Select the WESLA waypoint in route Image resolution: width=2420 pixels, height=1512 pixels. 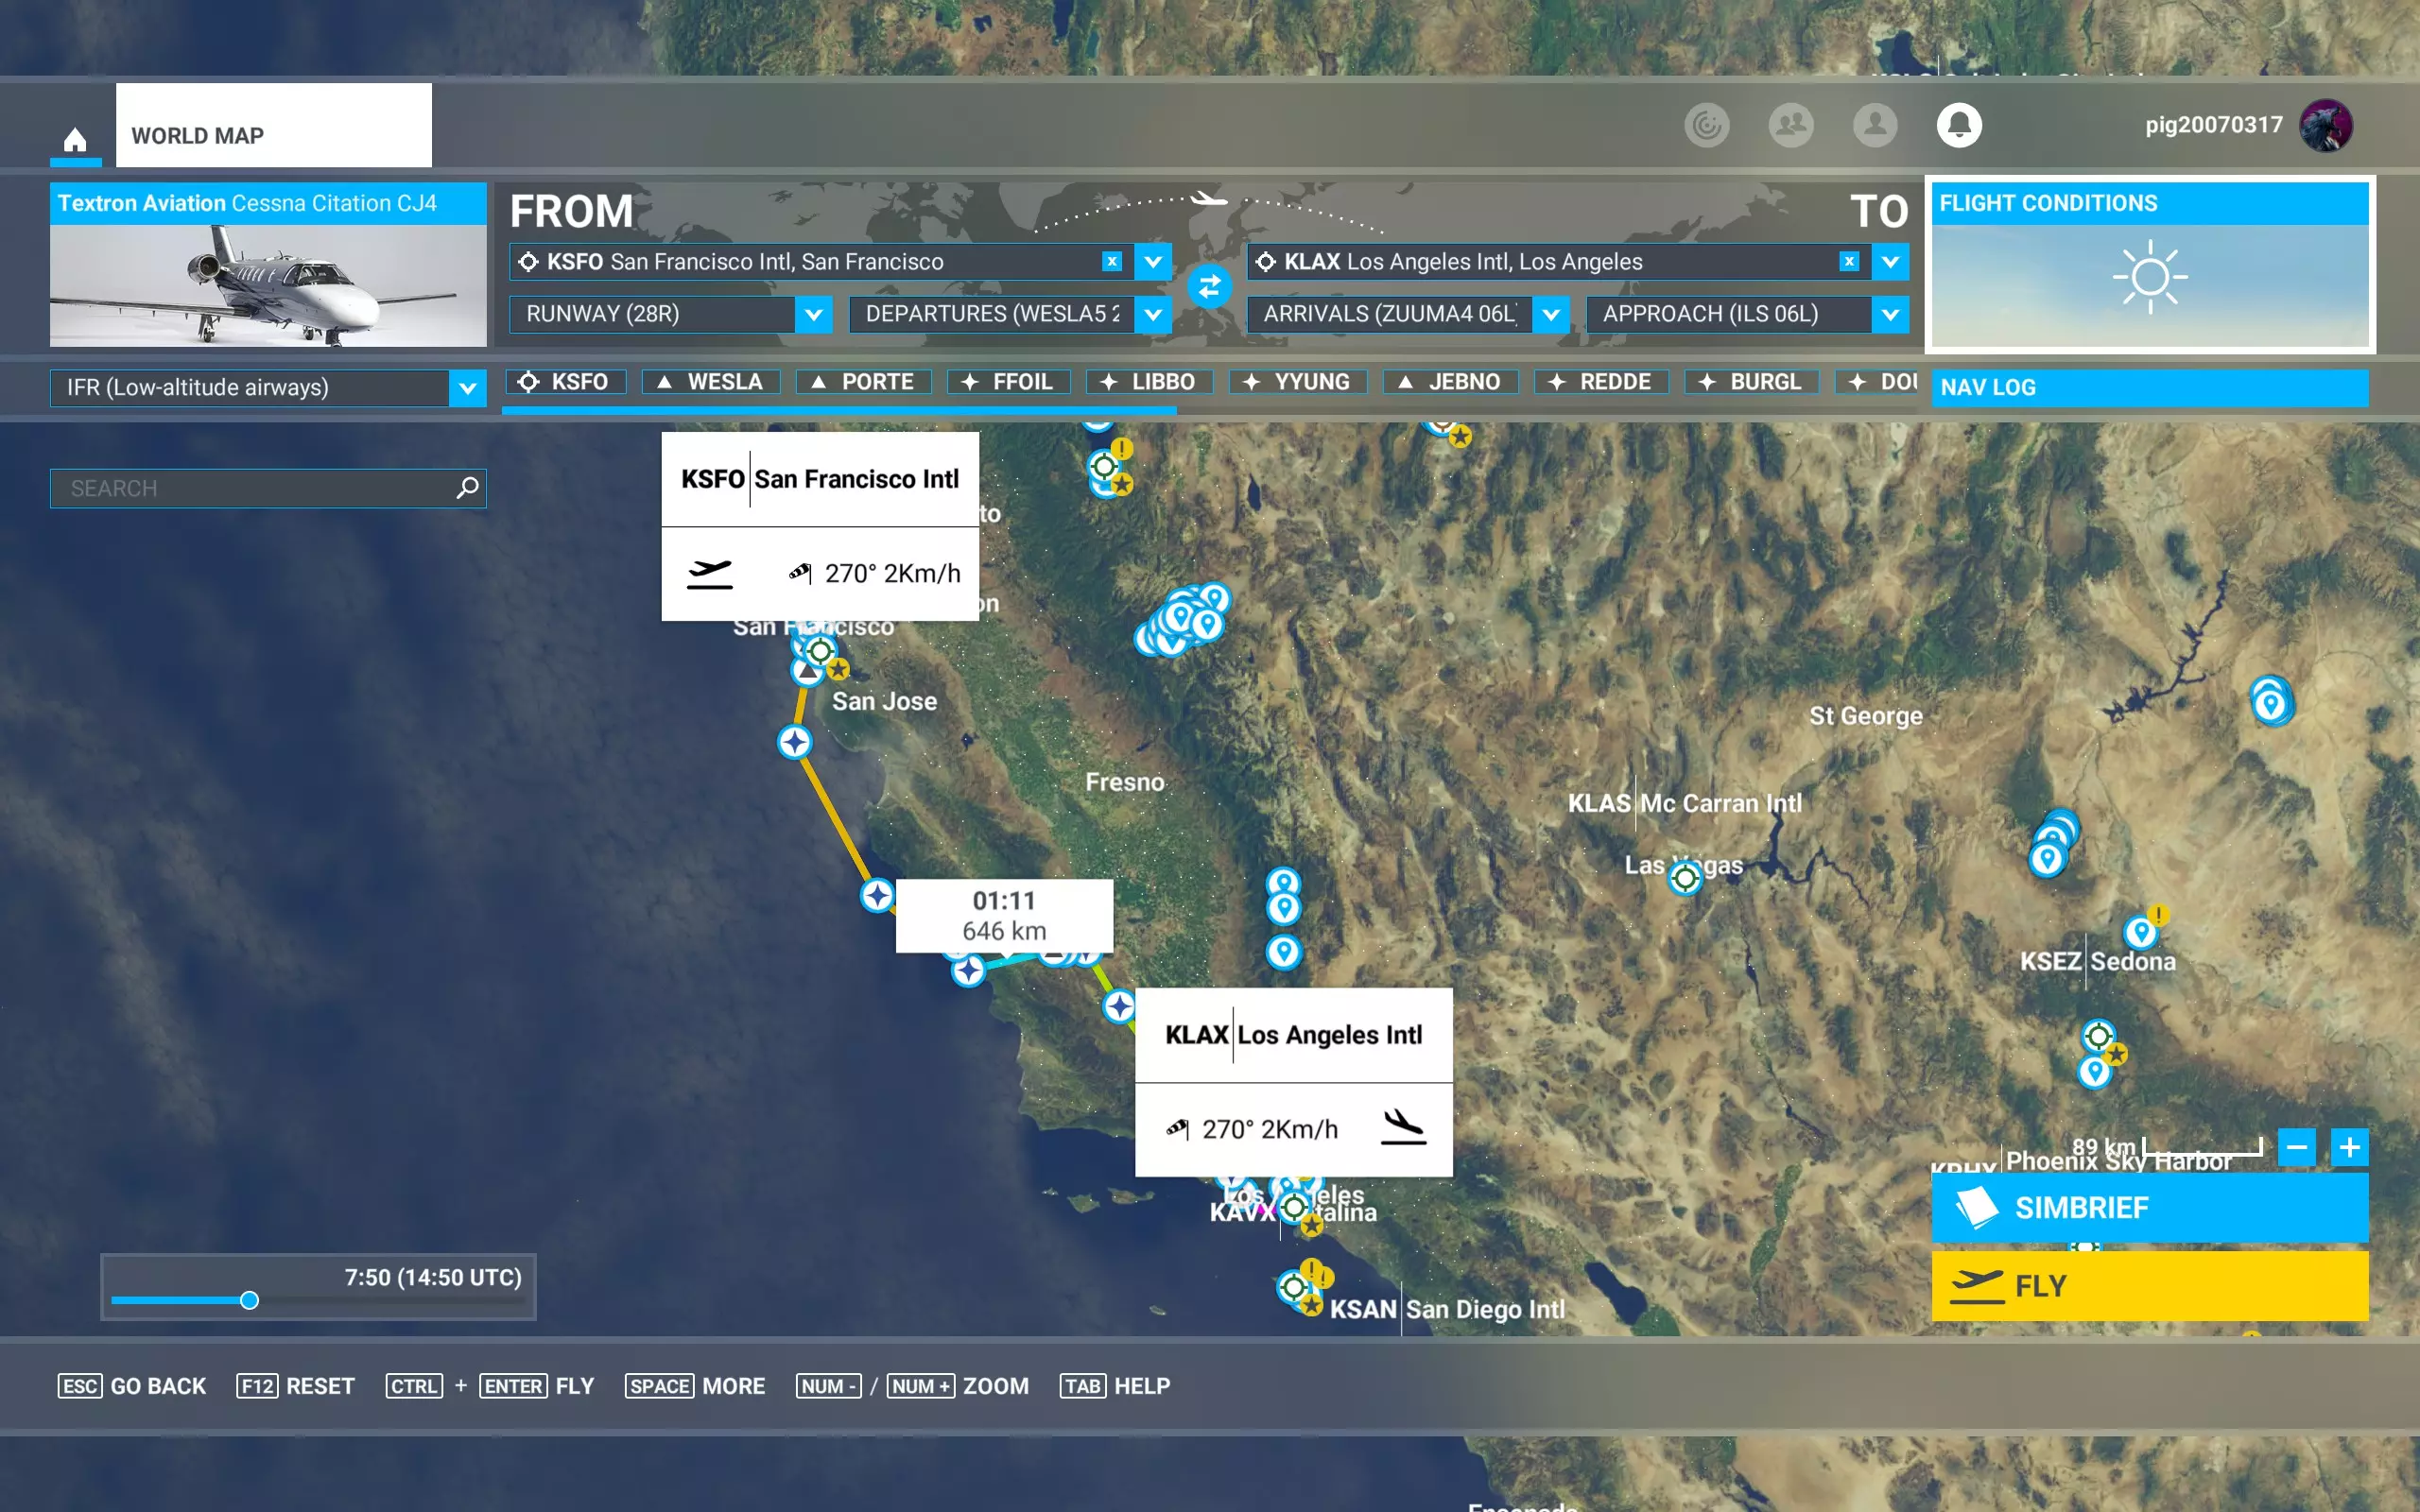click(x=711, y=382)
